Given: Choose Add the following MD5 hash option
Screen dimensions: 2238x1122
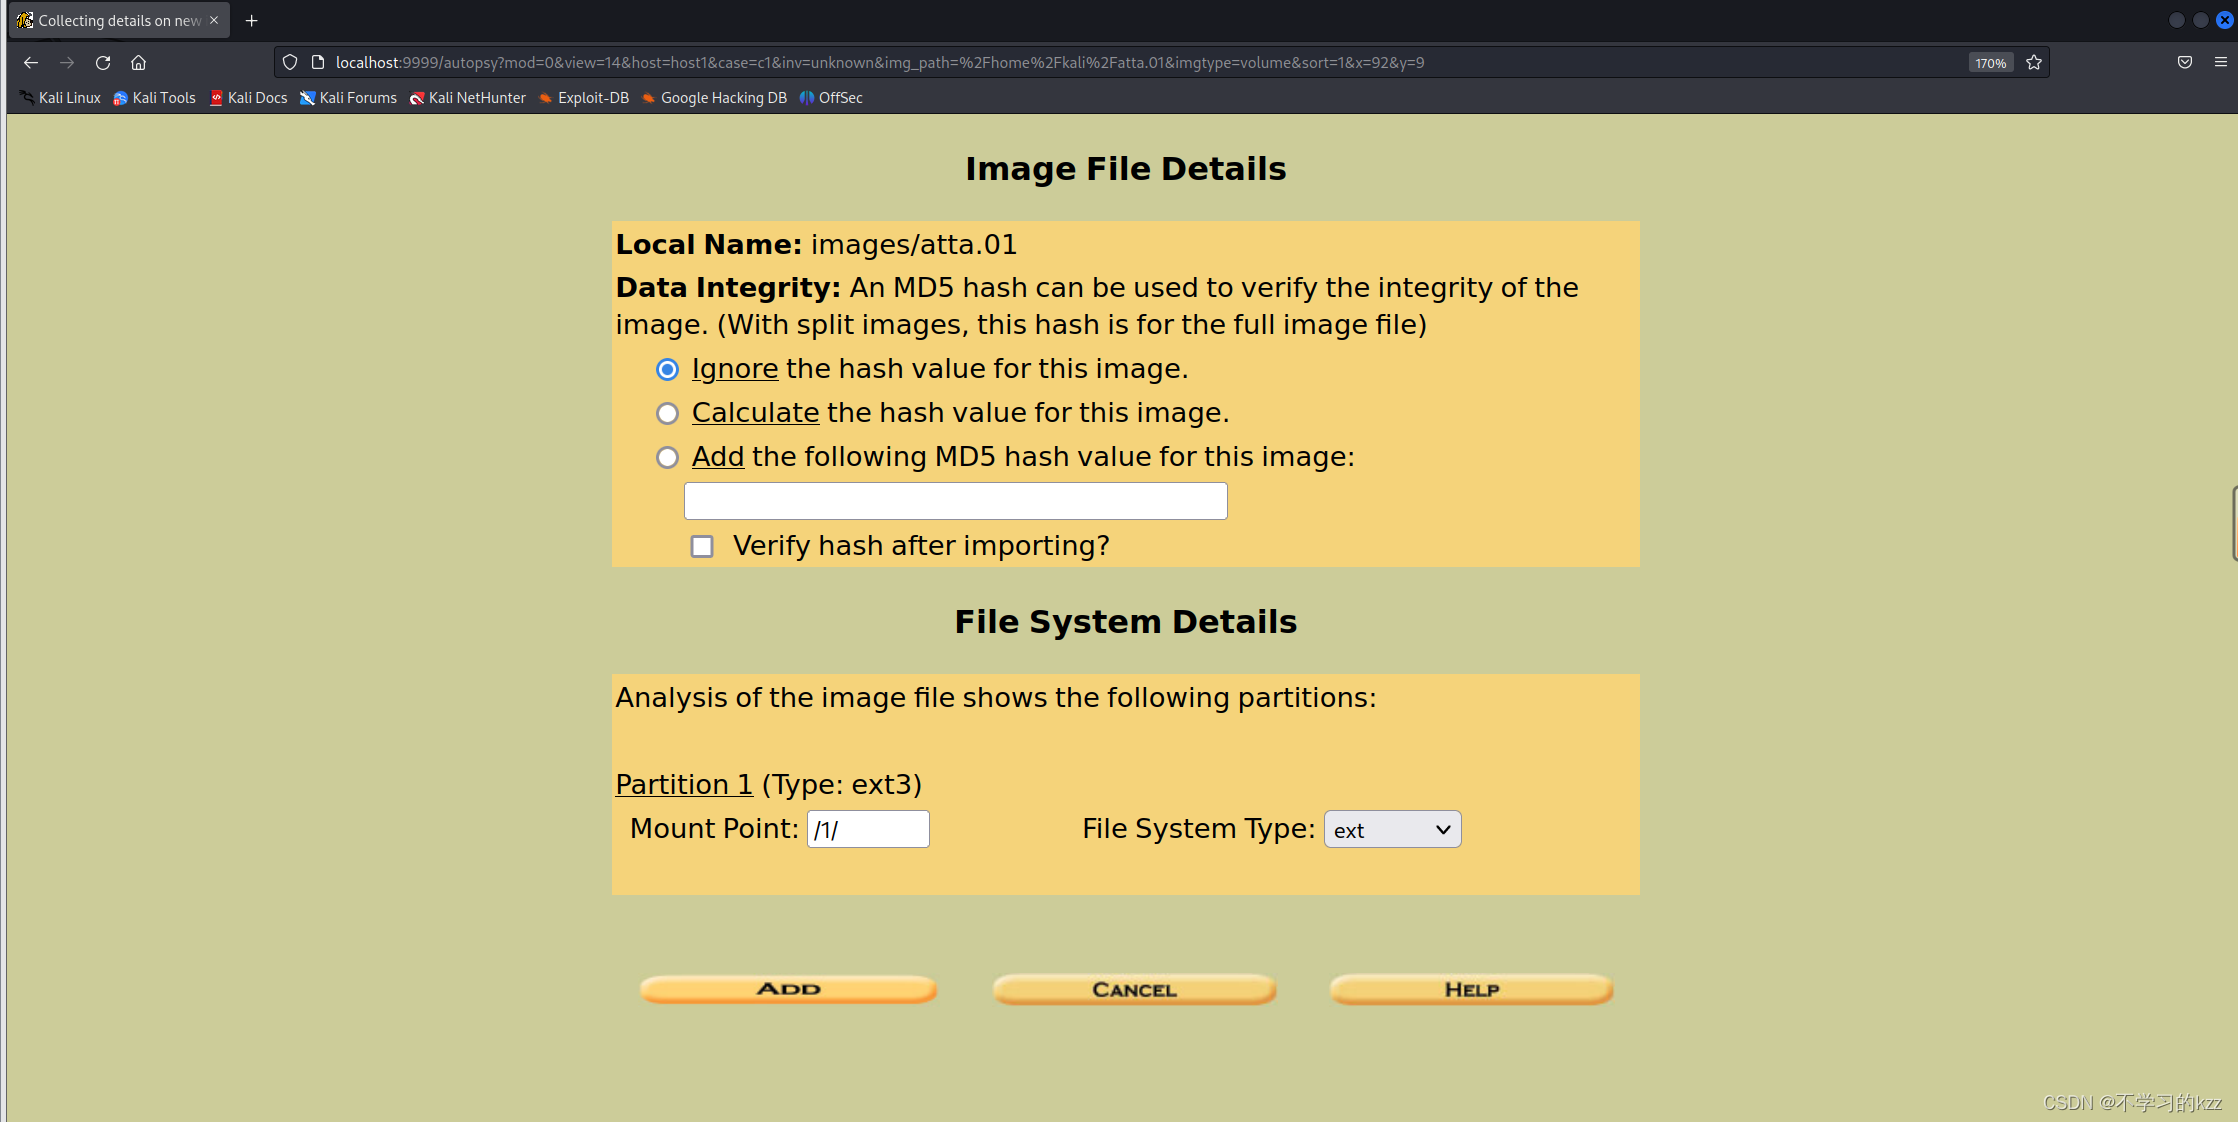Looking at the screenshot, I should click(667, 457).
